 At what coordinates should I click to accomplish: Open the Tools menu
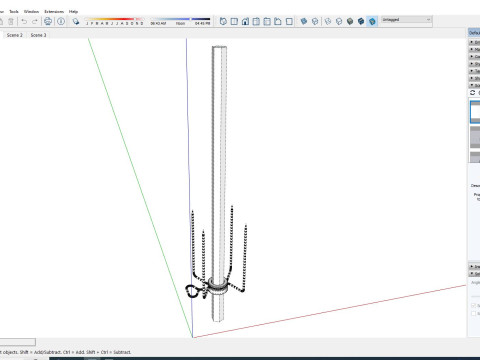[14, 12]
